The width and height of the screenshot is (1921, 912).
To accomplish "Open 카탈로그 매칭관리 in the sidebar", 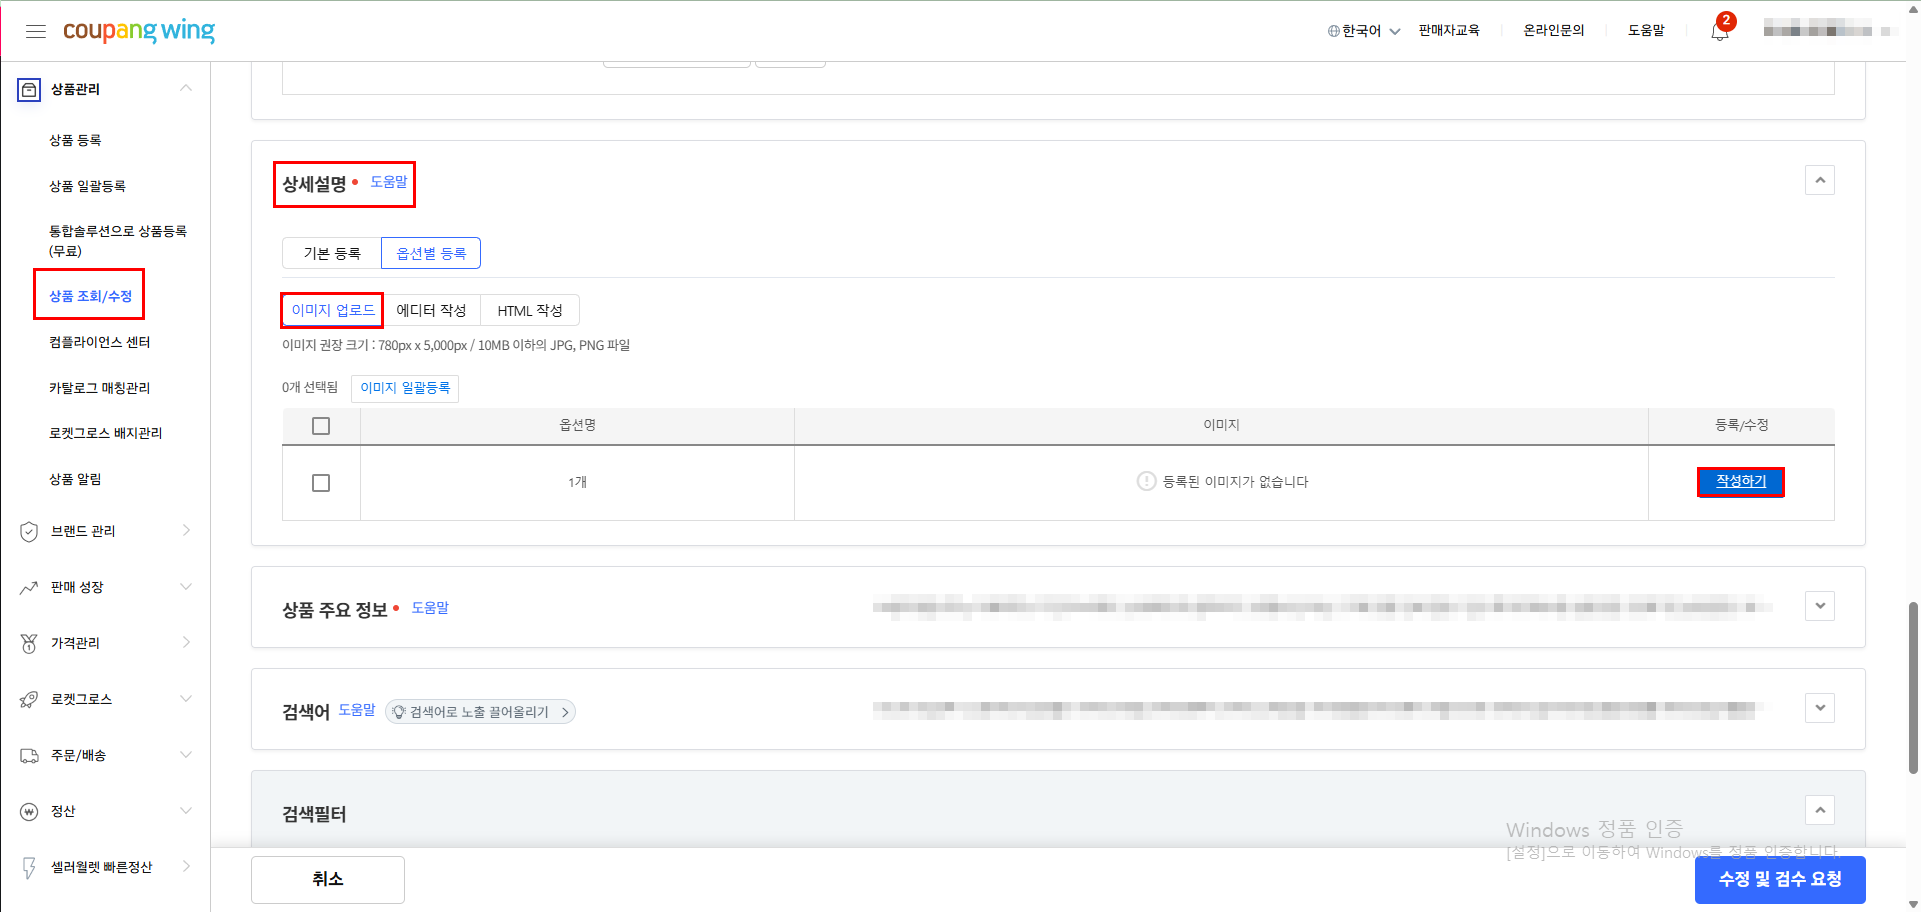I will (x=99, y=389).
